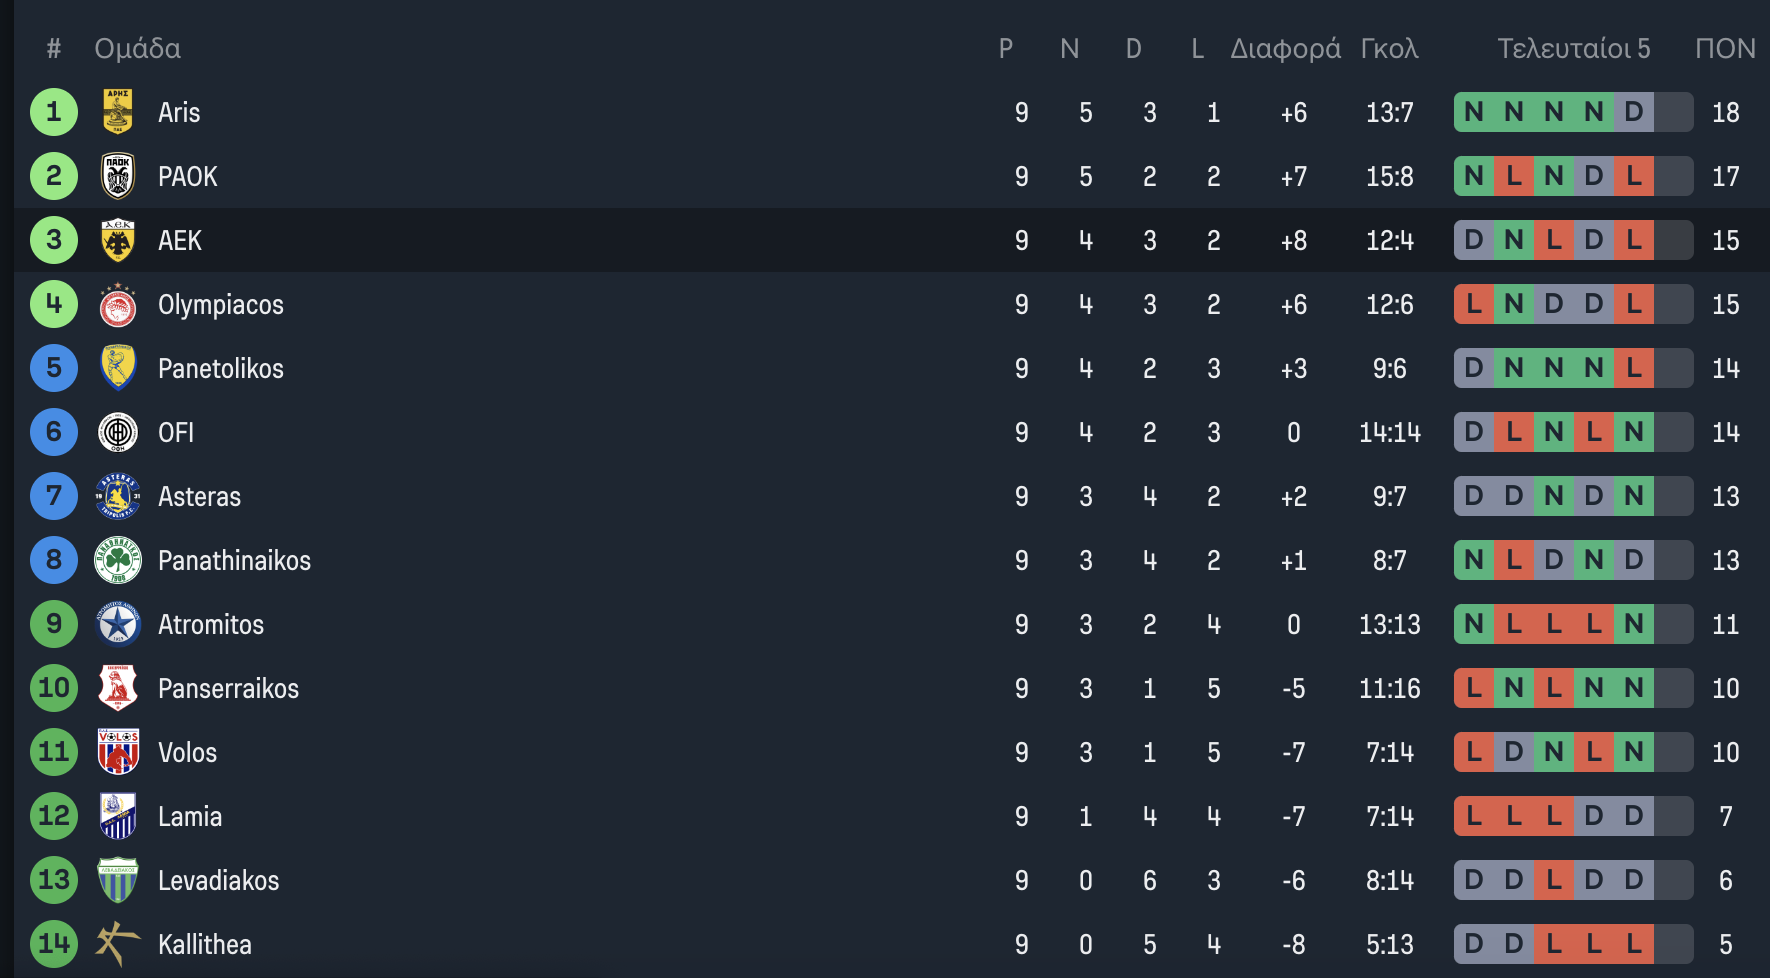The height and width of the screenshot is (978, 1770).
Task: Open the Panetolikos team link
Action: (221, 368)
